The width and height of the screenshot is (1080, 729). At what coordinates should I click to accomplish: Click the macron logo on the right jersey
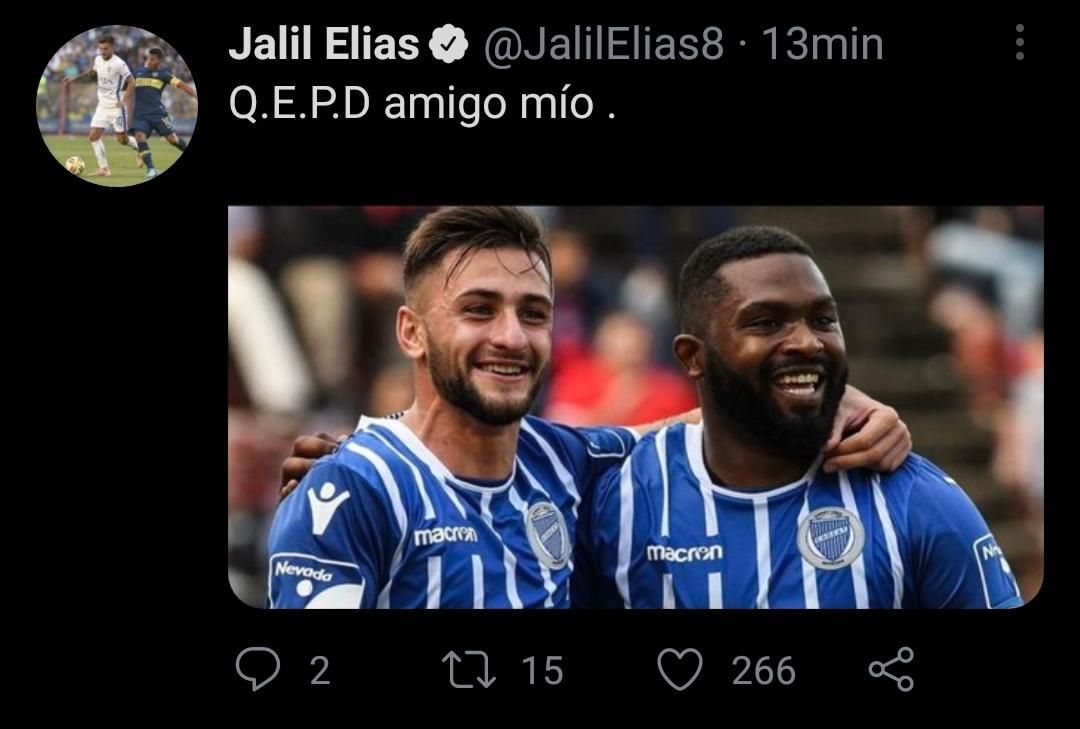[x=684, y=553]
